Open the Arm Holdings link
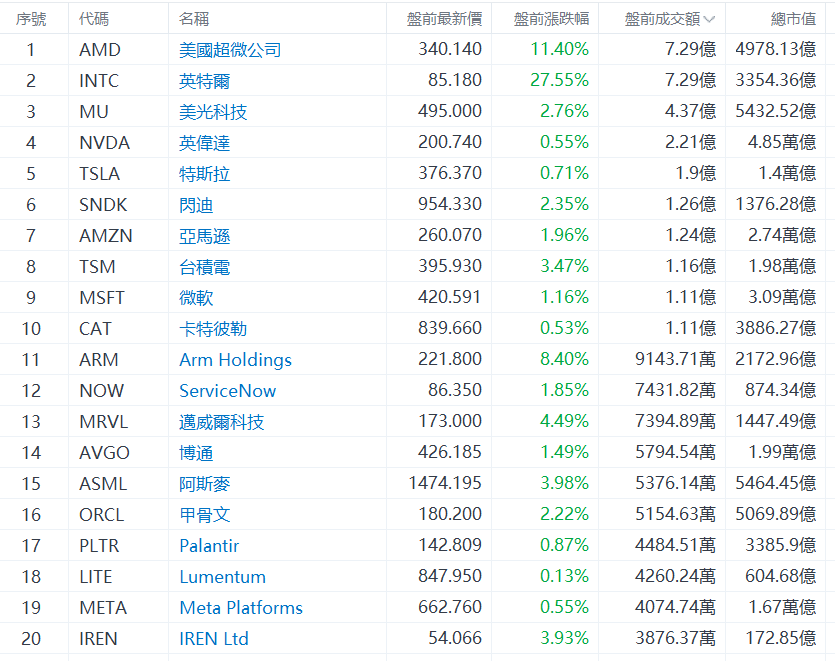This screenshot has height=661, width=835. pyautogui.click(x=235, y=360)
